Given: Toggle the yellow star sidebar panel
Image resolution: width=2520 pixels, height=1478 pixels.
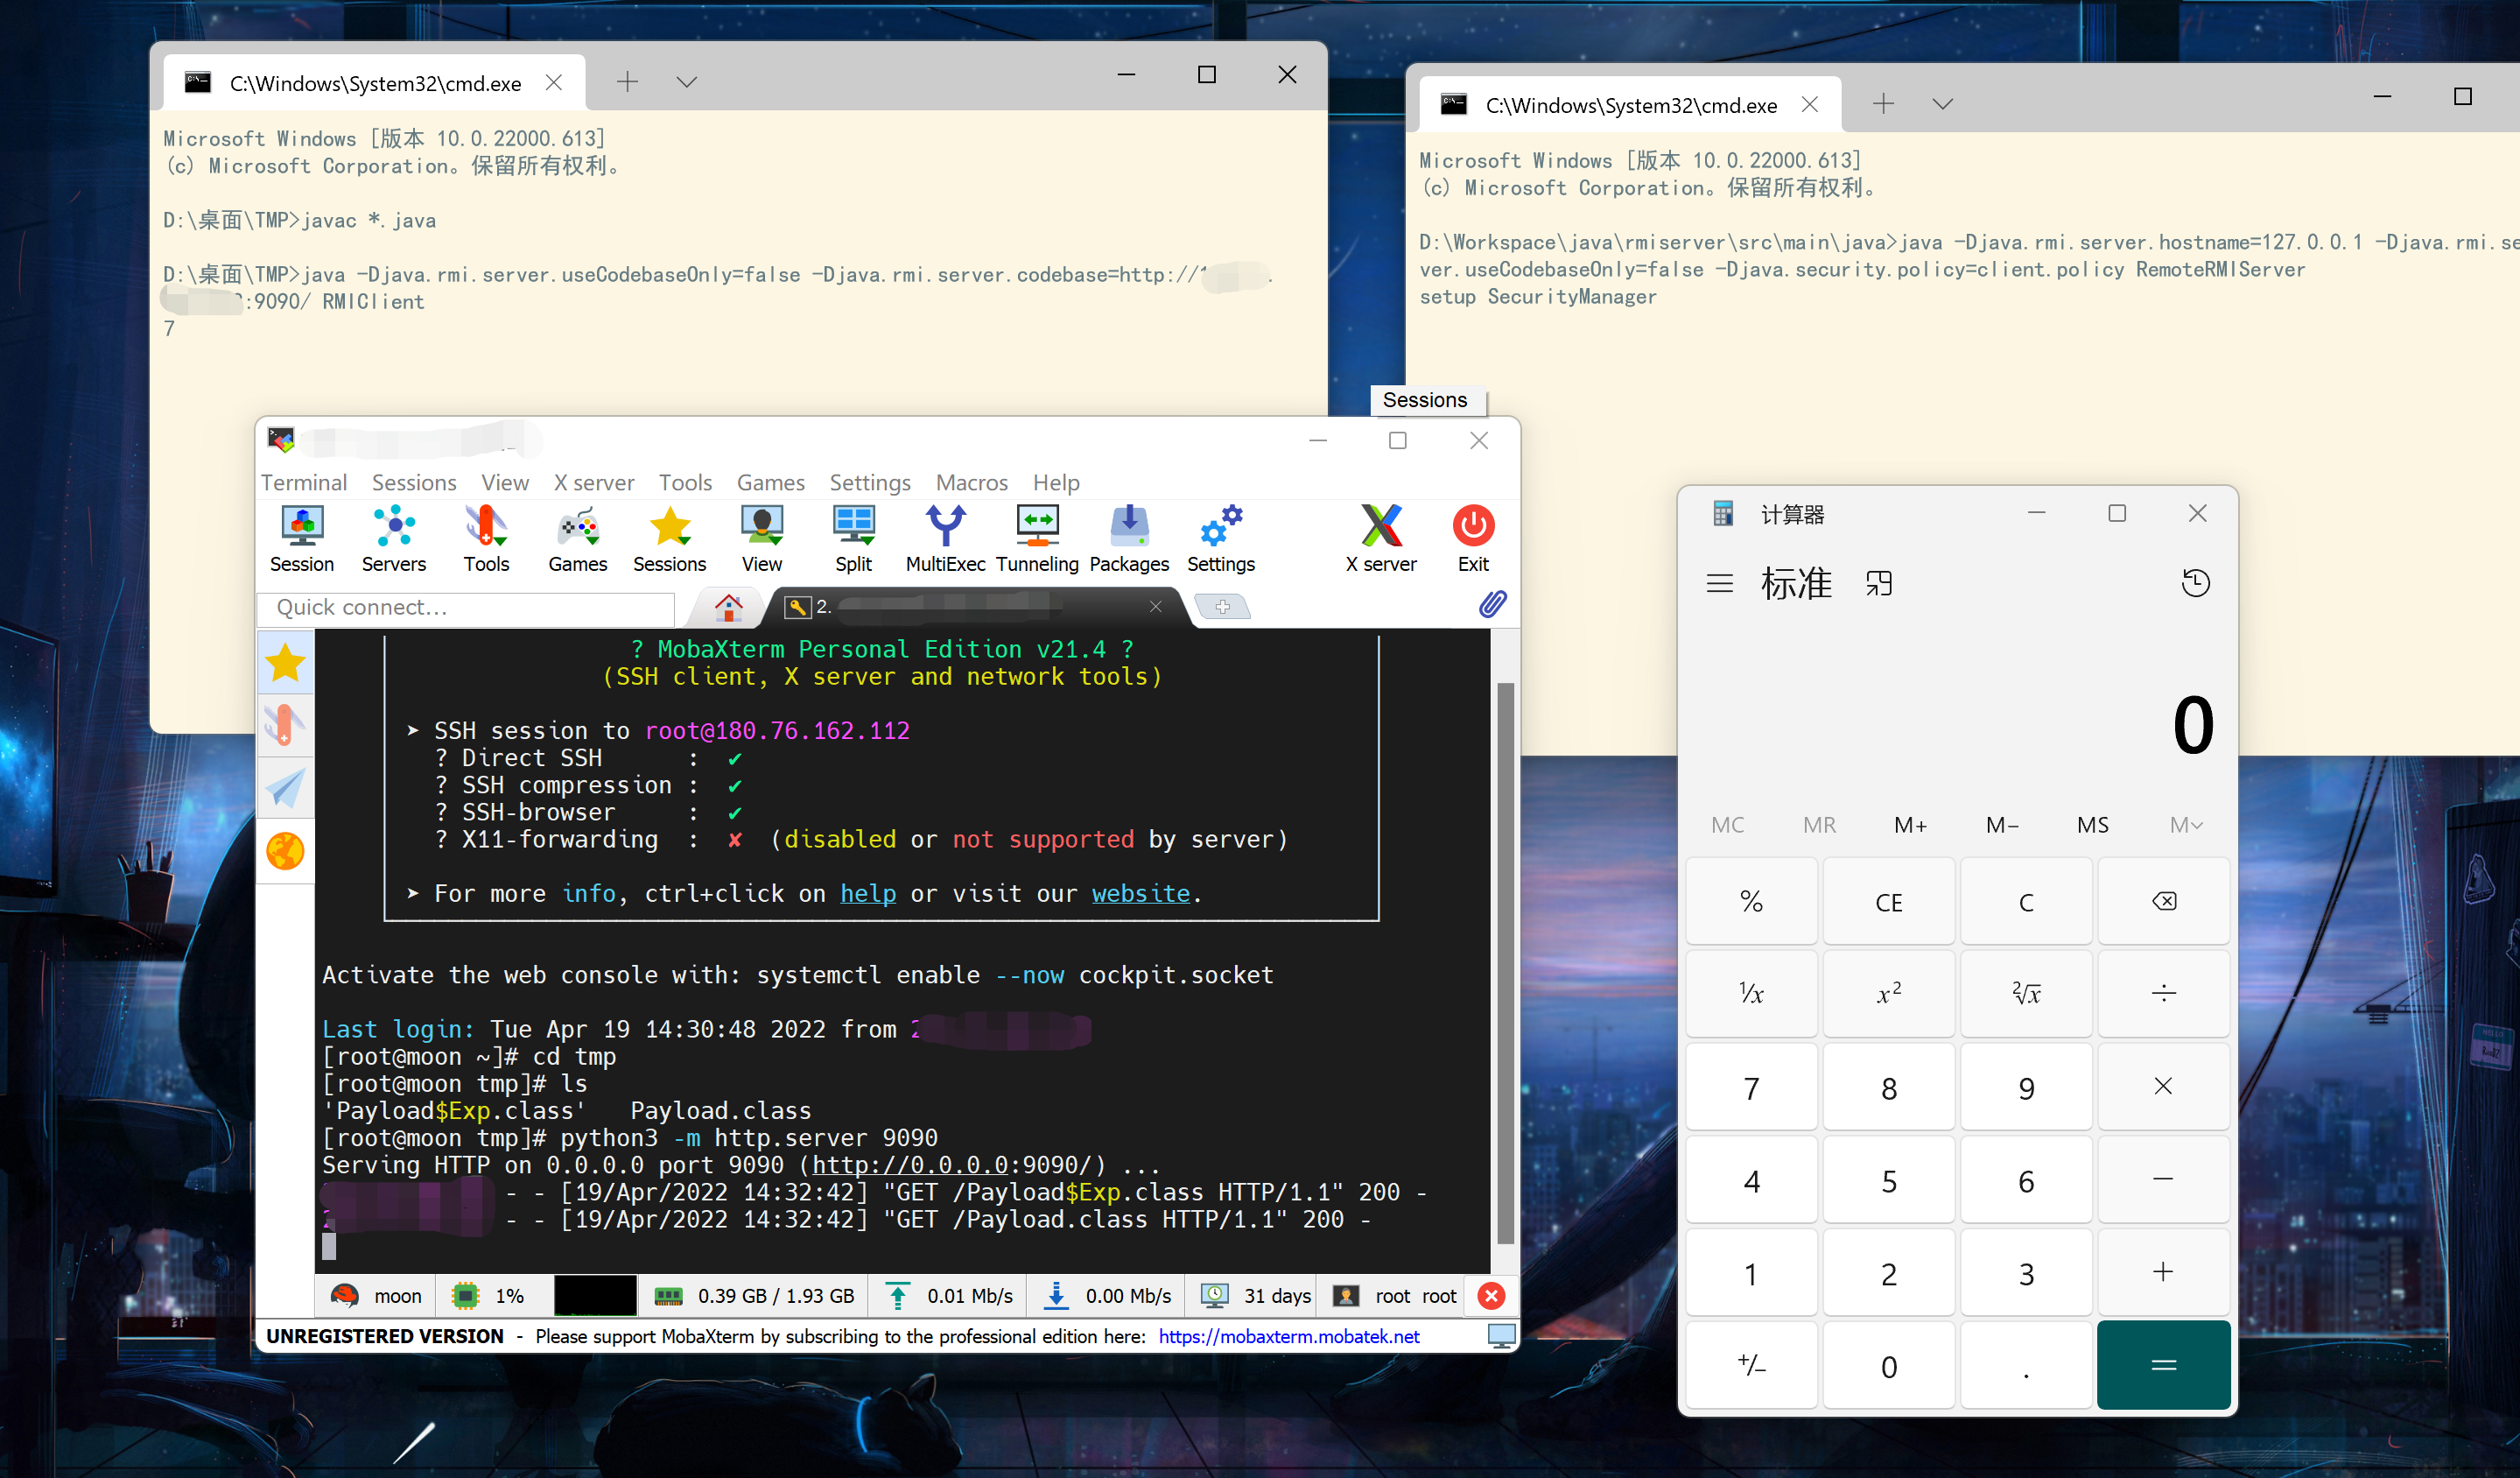Looking at the screenshot, I should click(285, 662).
